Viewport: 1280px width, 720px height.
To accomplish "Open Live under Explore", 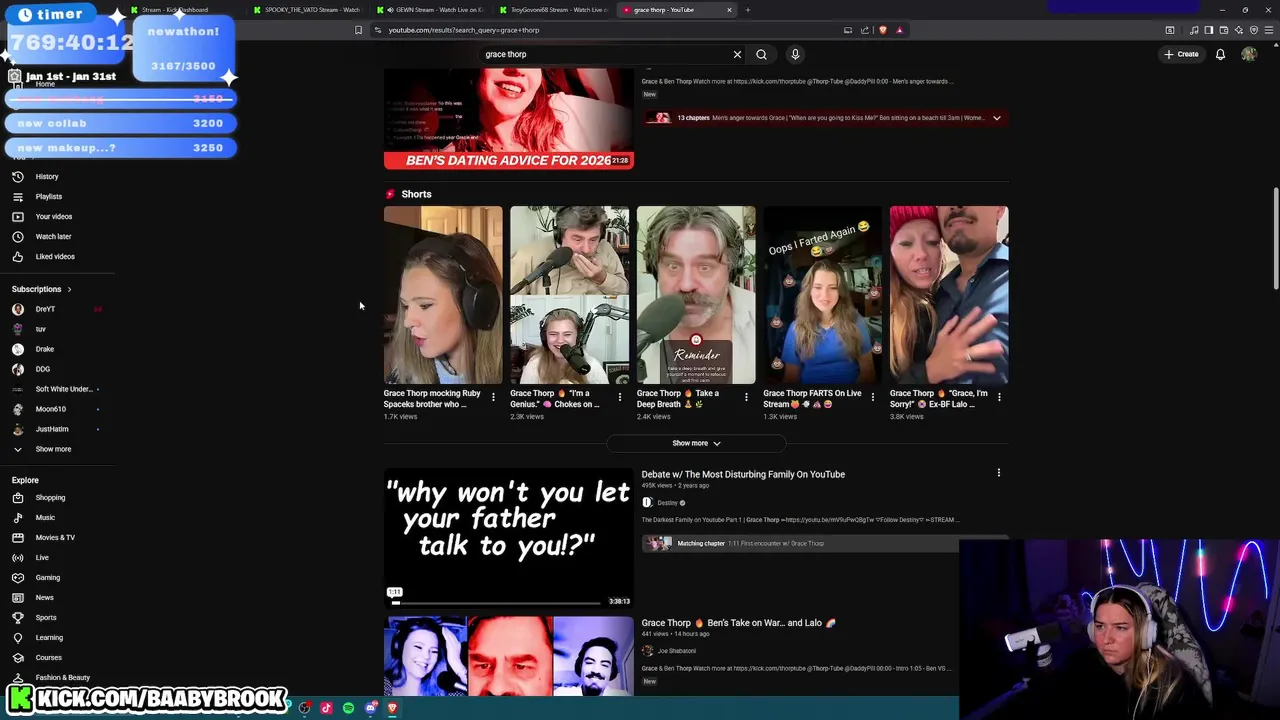I will click(42, 558).
